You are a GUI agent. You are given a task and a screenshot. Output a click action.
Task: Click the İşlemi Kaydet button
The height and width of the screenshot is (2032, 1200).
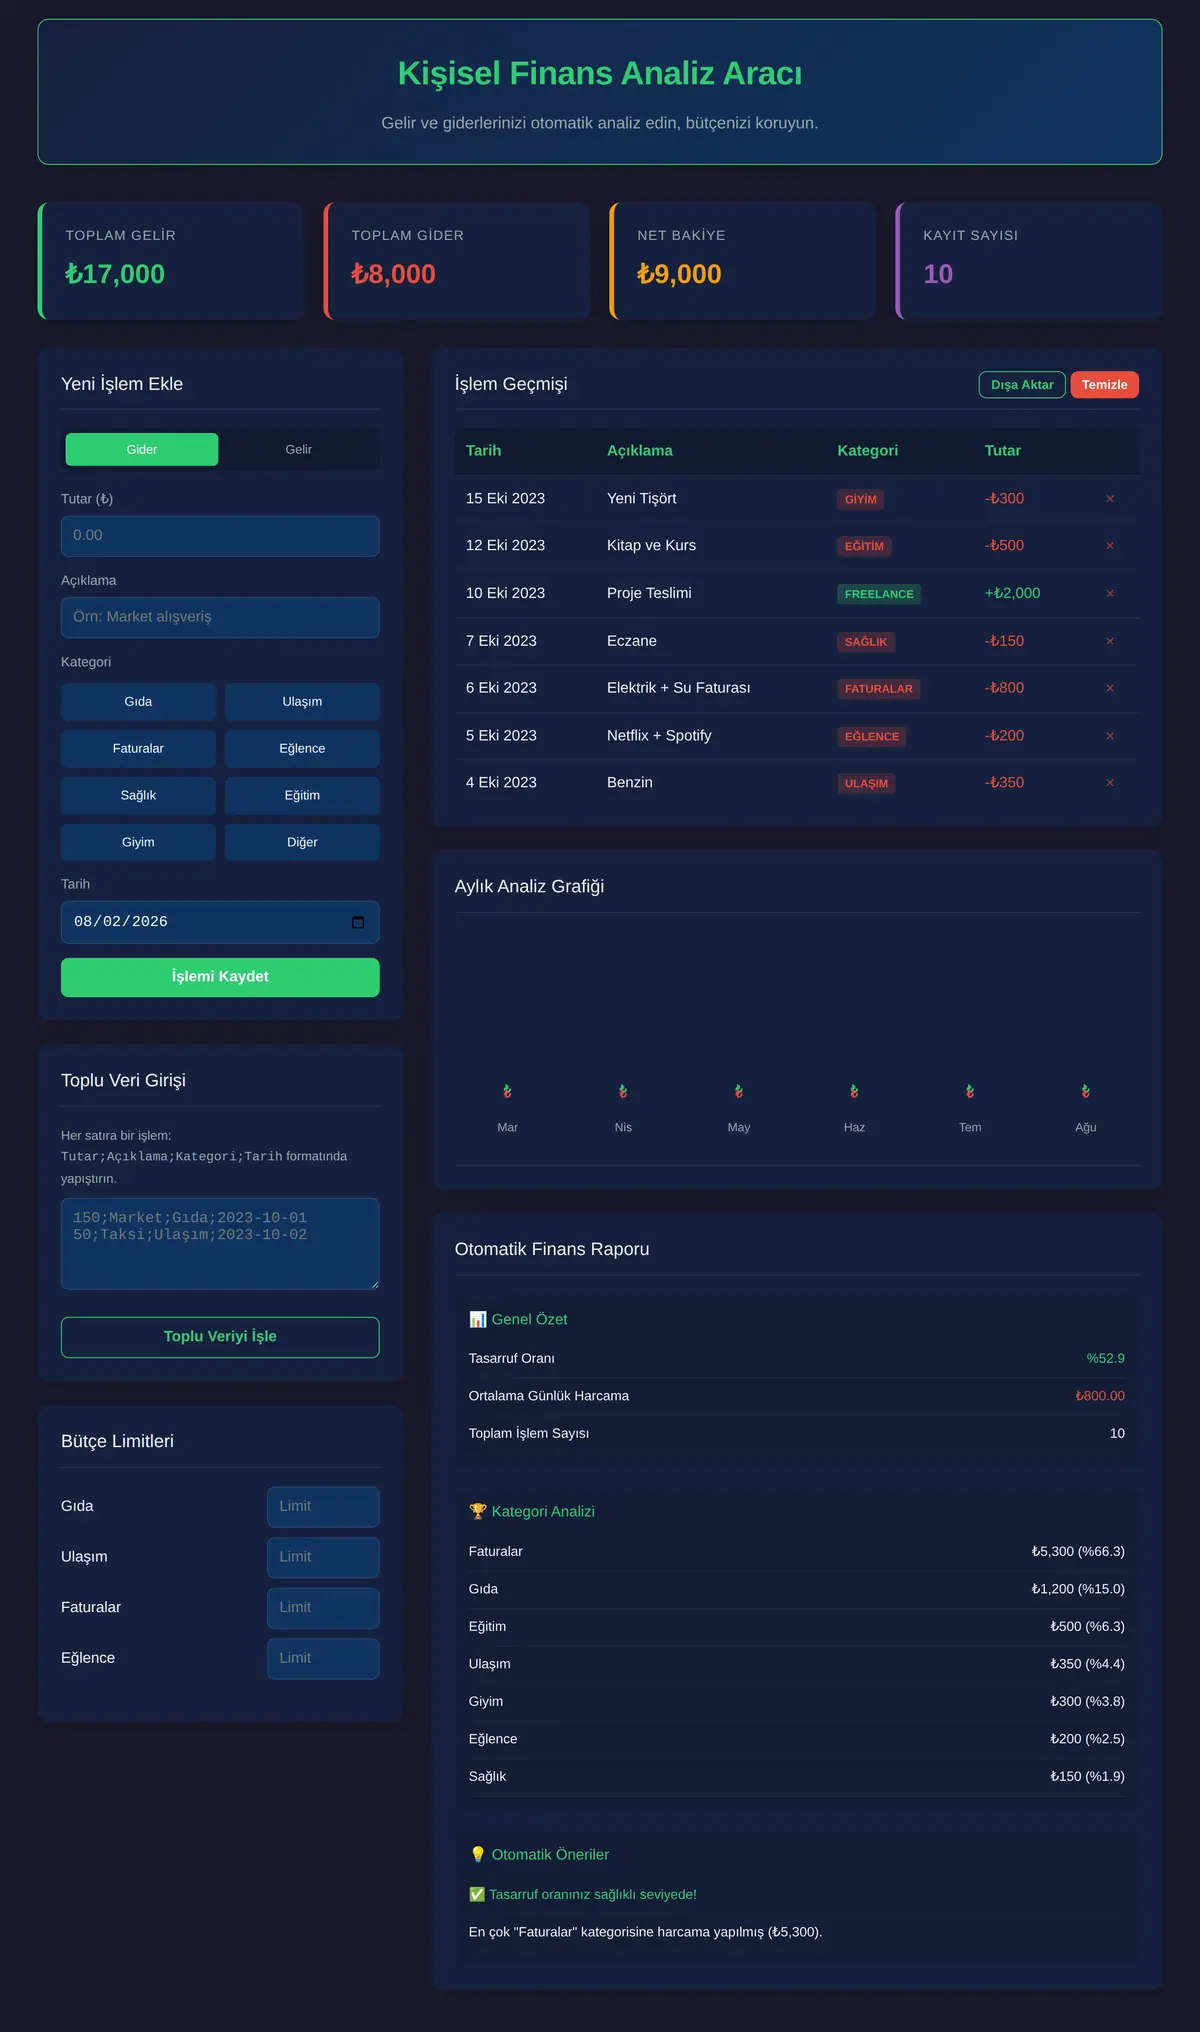pos(220,977)
